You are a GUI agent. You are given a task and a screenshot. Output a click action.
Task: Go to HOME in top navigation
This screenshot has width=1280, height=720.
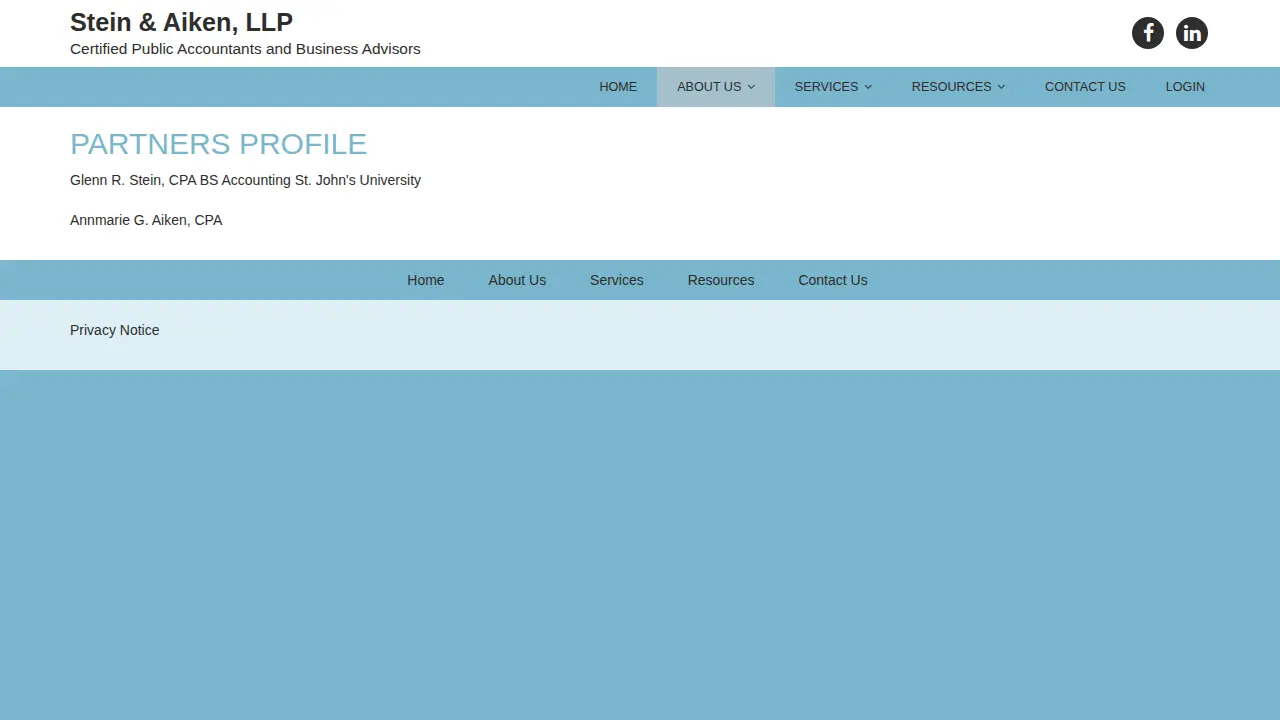pos(618,87)
